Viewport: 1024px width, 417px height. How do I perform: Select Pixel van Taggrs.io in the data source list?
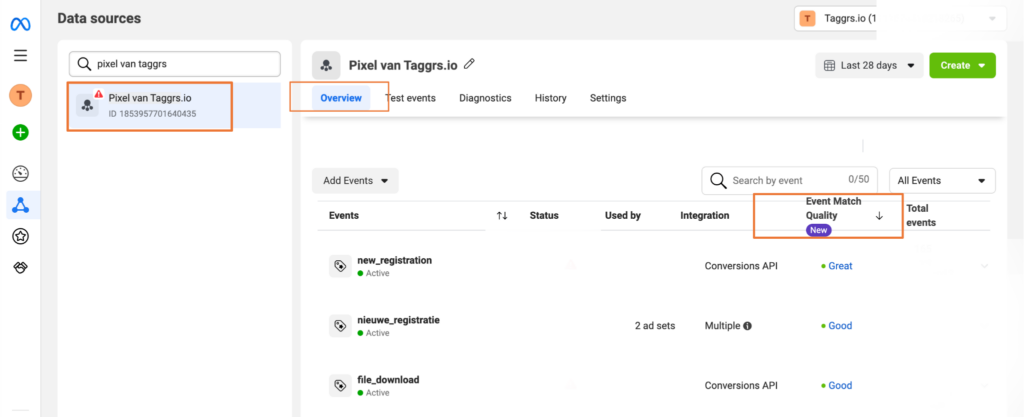click(x=175, y=105)
